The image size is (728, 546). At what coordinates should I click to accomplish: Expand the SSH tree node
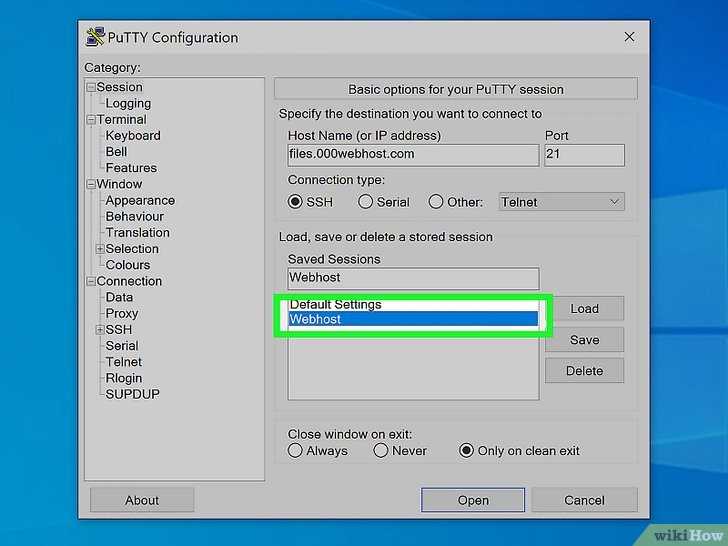(100, 330)
